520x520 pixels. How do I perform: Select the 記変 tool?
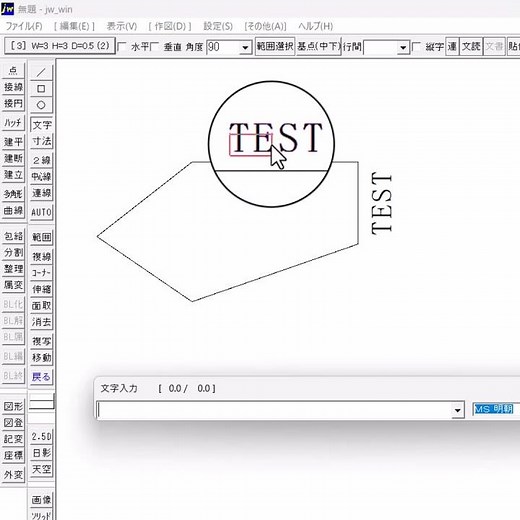coord(13,439)
